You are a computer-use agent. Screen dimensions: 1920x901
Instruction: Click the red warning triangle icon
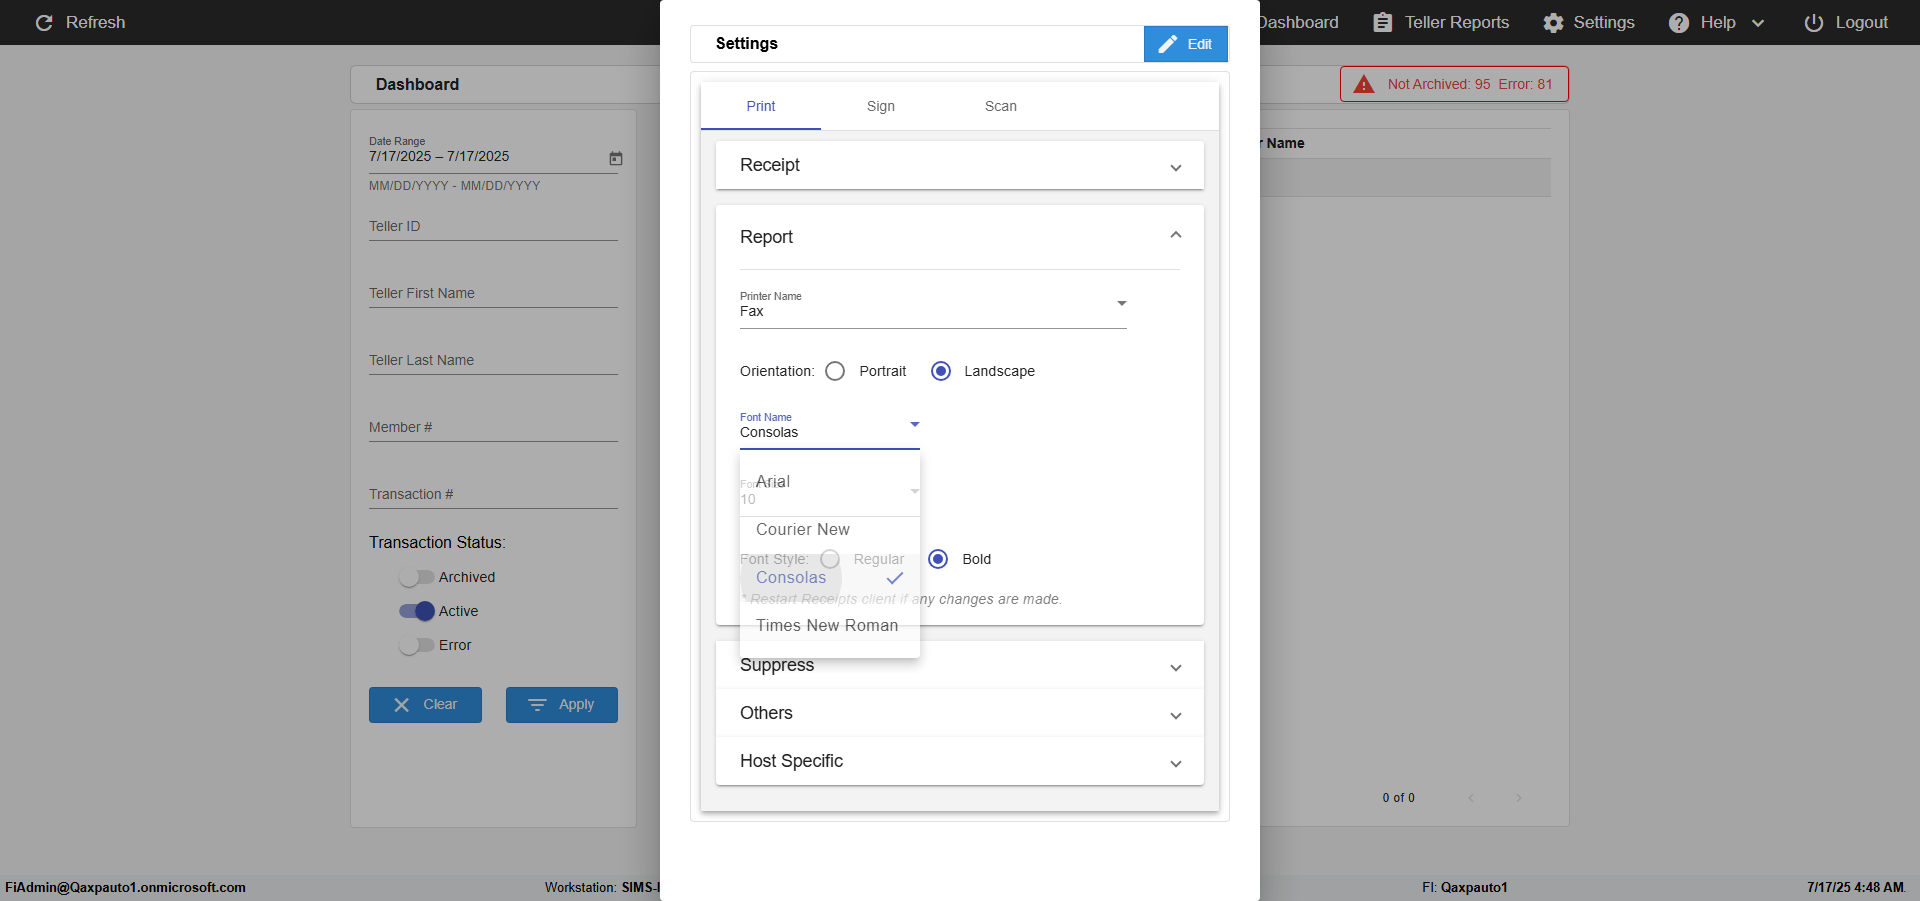coord(1364,84)
